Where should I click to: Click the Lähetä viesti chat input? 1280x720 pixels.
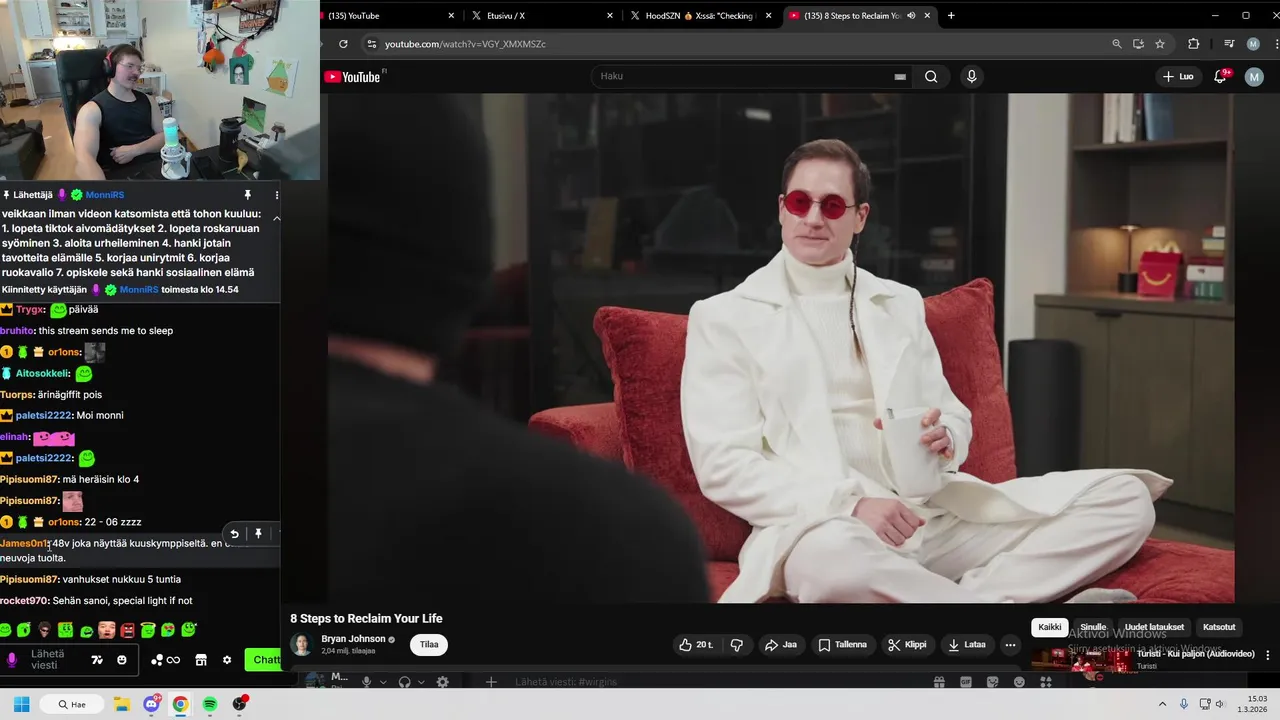point(47,660)
